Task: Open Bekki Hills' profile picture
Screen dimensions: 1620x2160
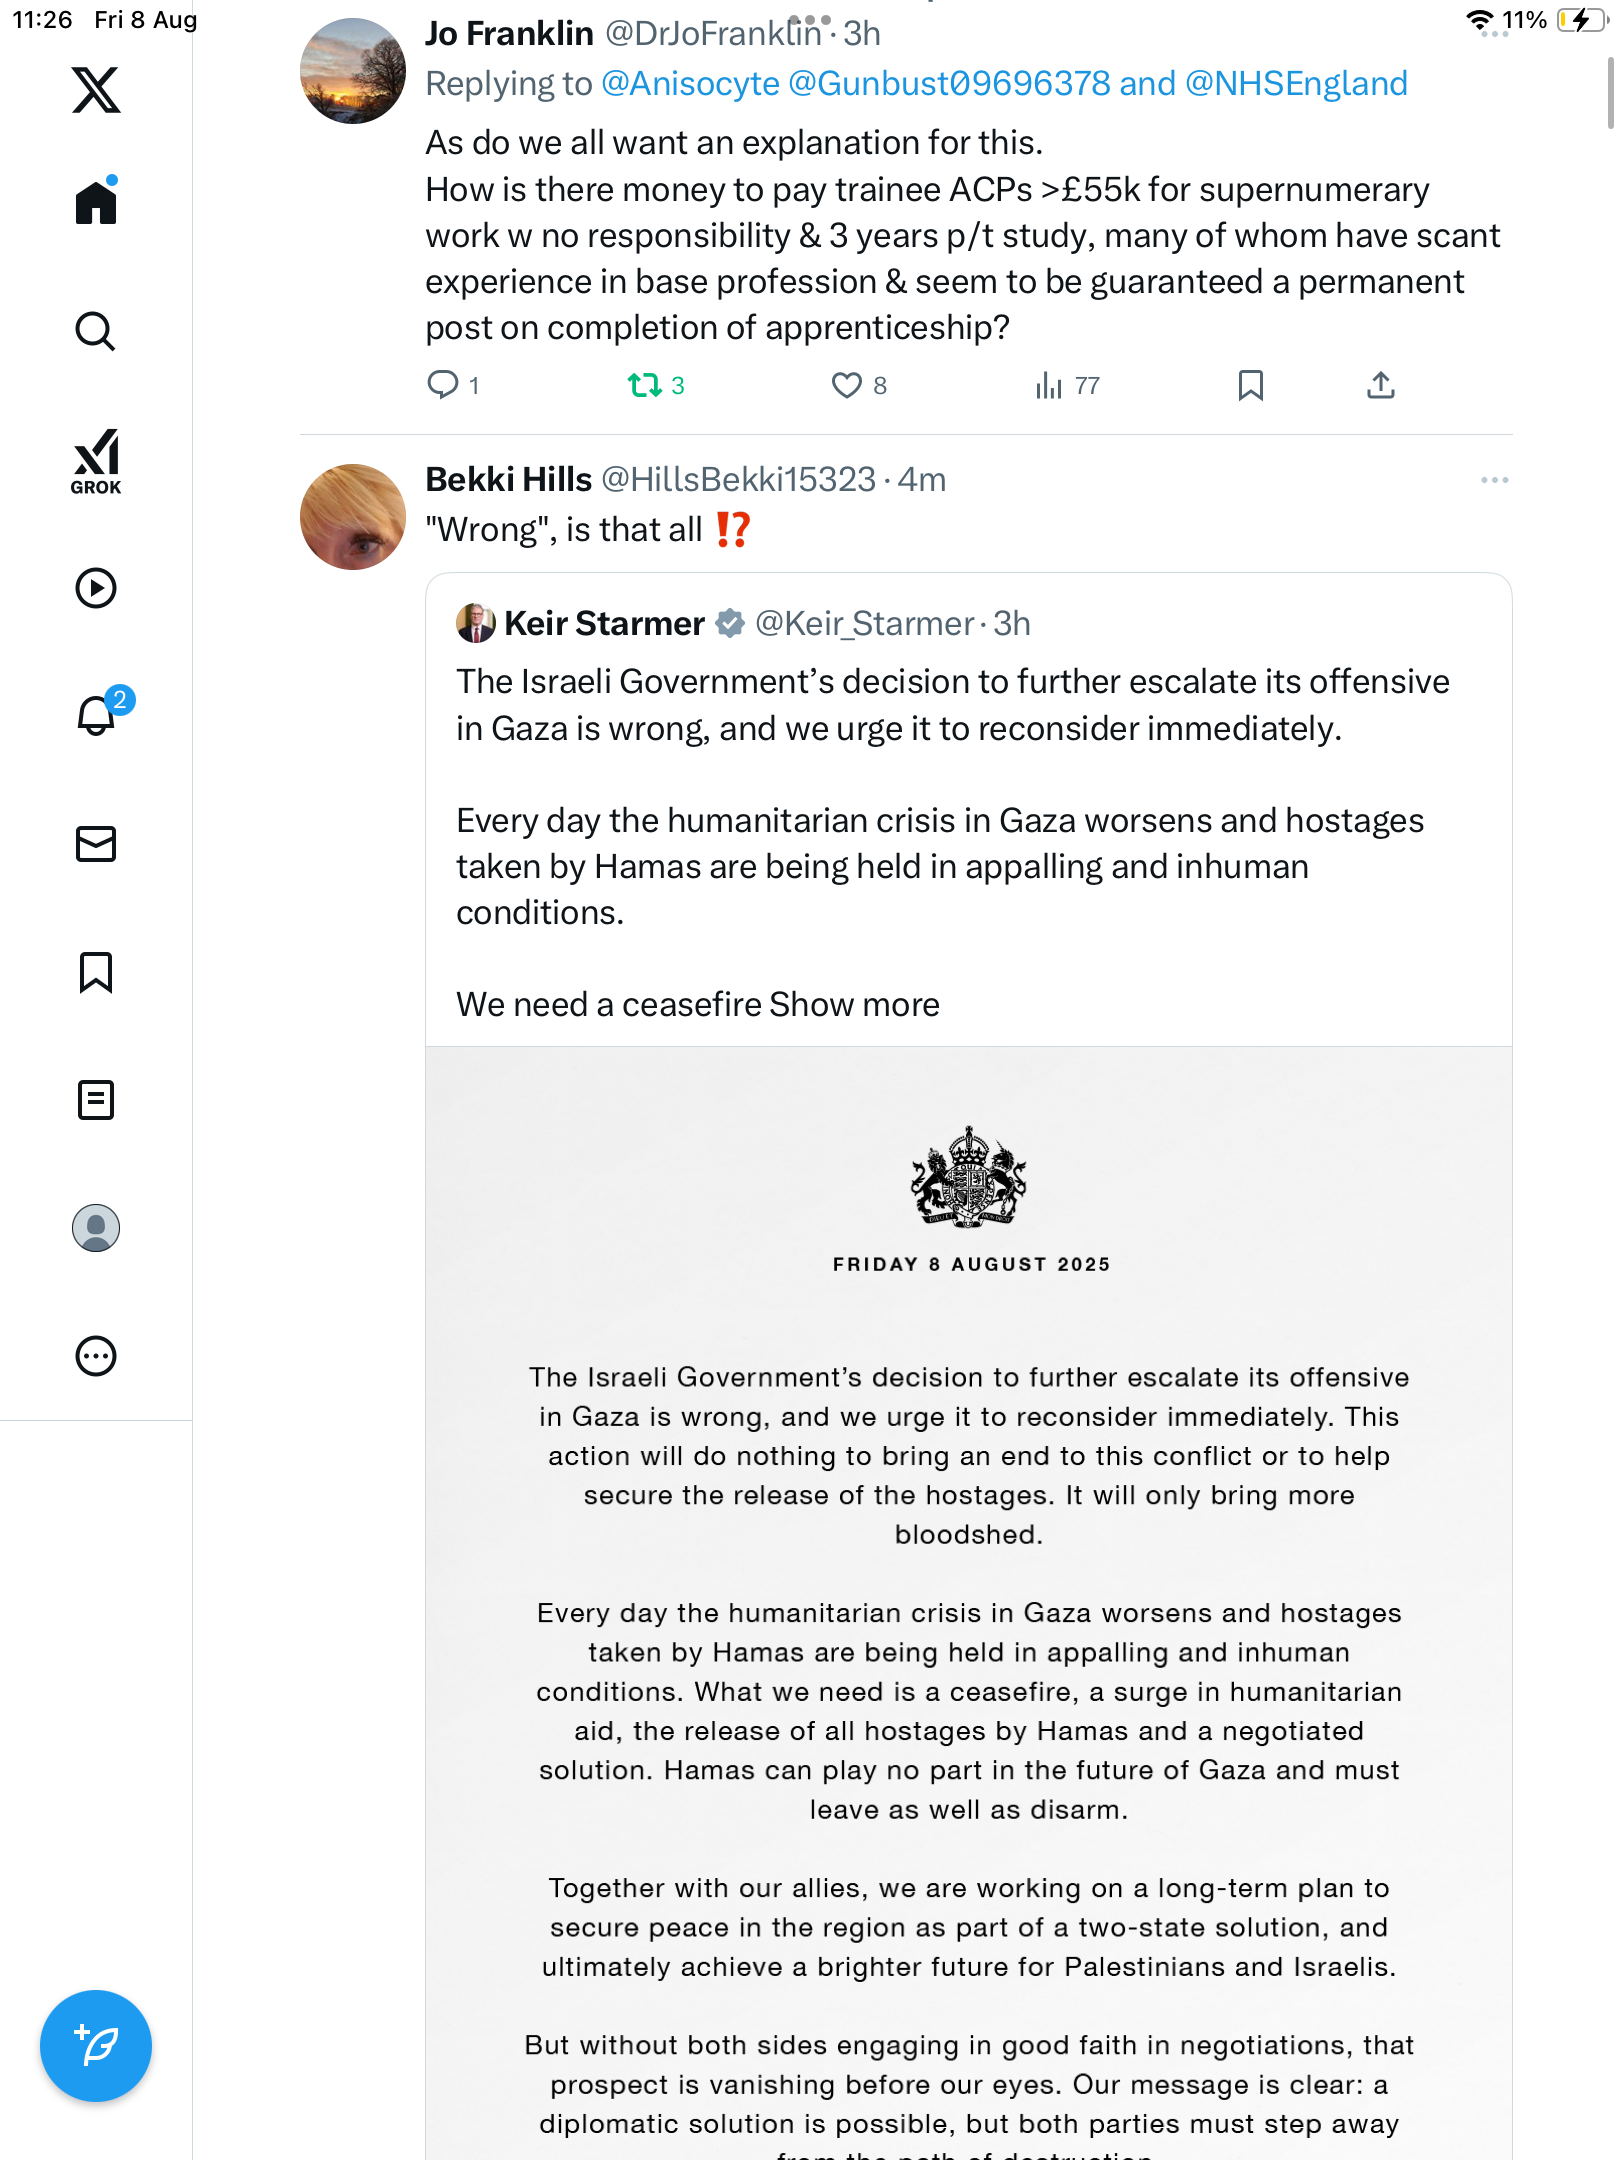Action: (353, 517)
